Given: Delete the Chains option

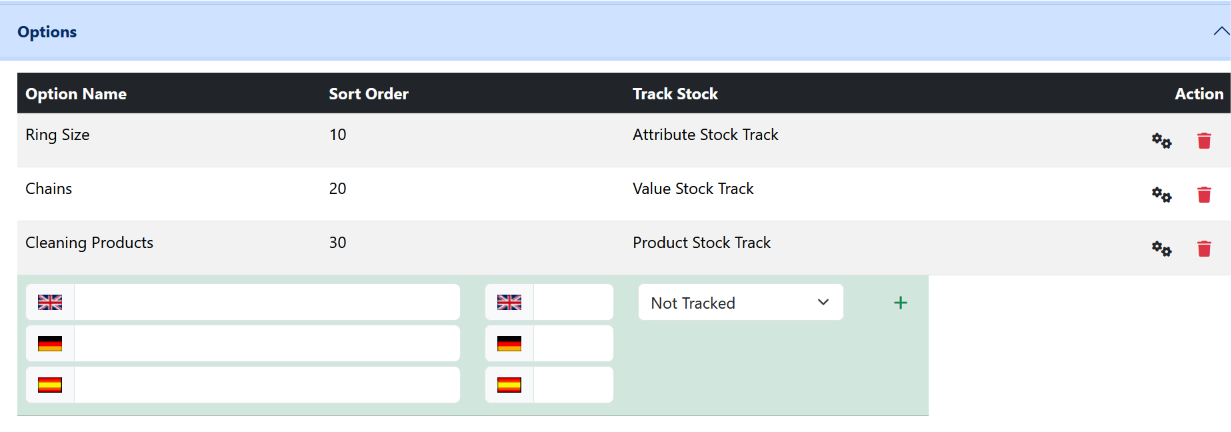Looking at the screenshot, I should 1204,195.
